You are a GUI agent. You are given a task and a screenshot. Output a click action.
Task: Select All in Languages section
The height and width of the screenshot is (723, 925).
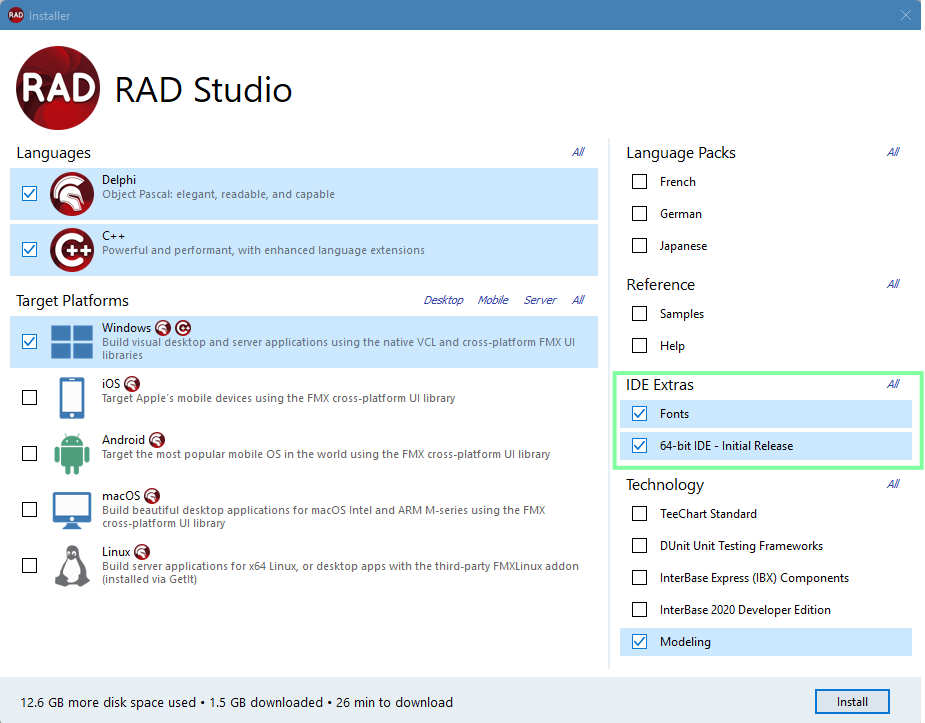[578, 152]
